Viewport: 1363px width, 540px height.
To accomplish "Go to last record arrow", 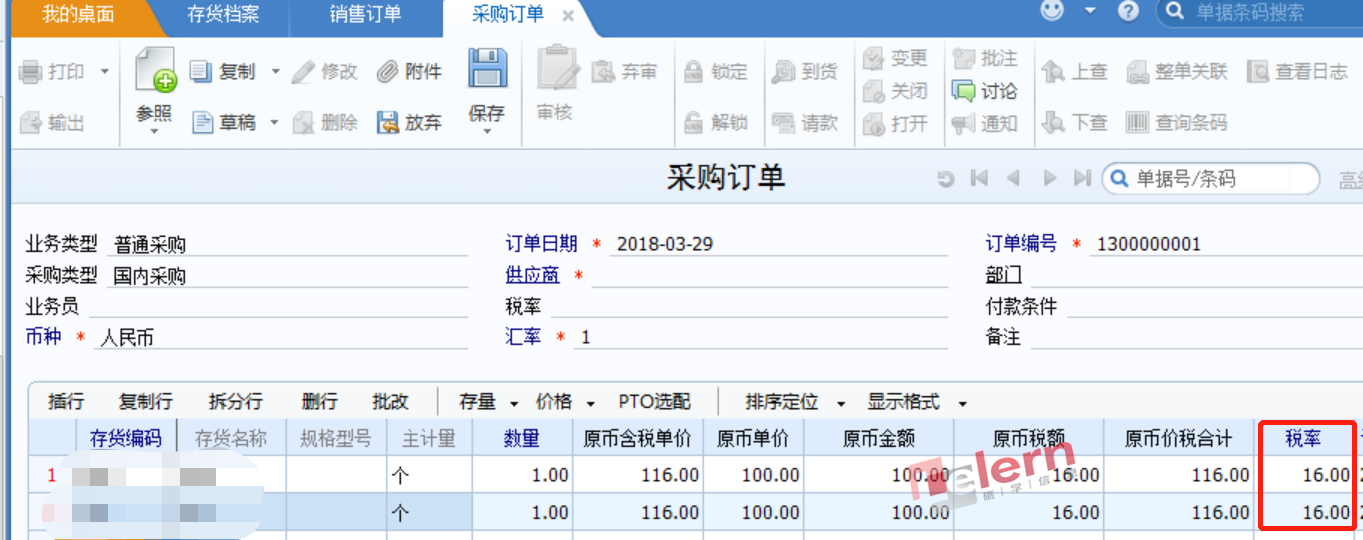I will pyautogui.click(x=1082, y=179).
